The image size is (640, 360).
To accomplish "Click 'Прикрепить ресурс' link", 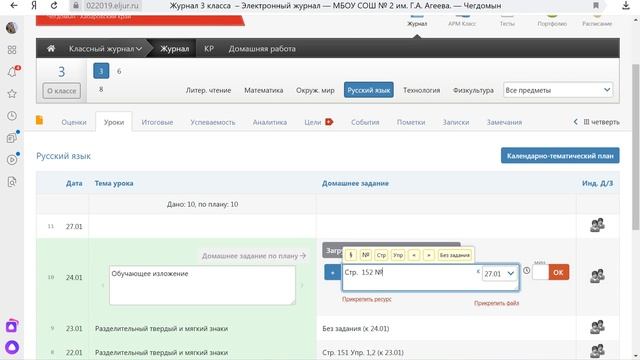I will [x=367, y=299].
